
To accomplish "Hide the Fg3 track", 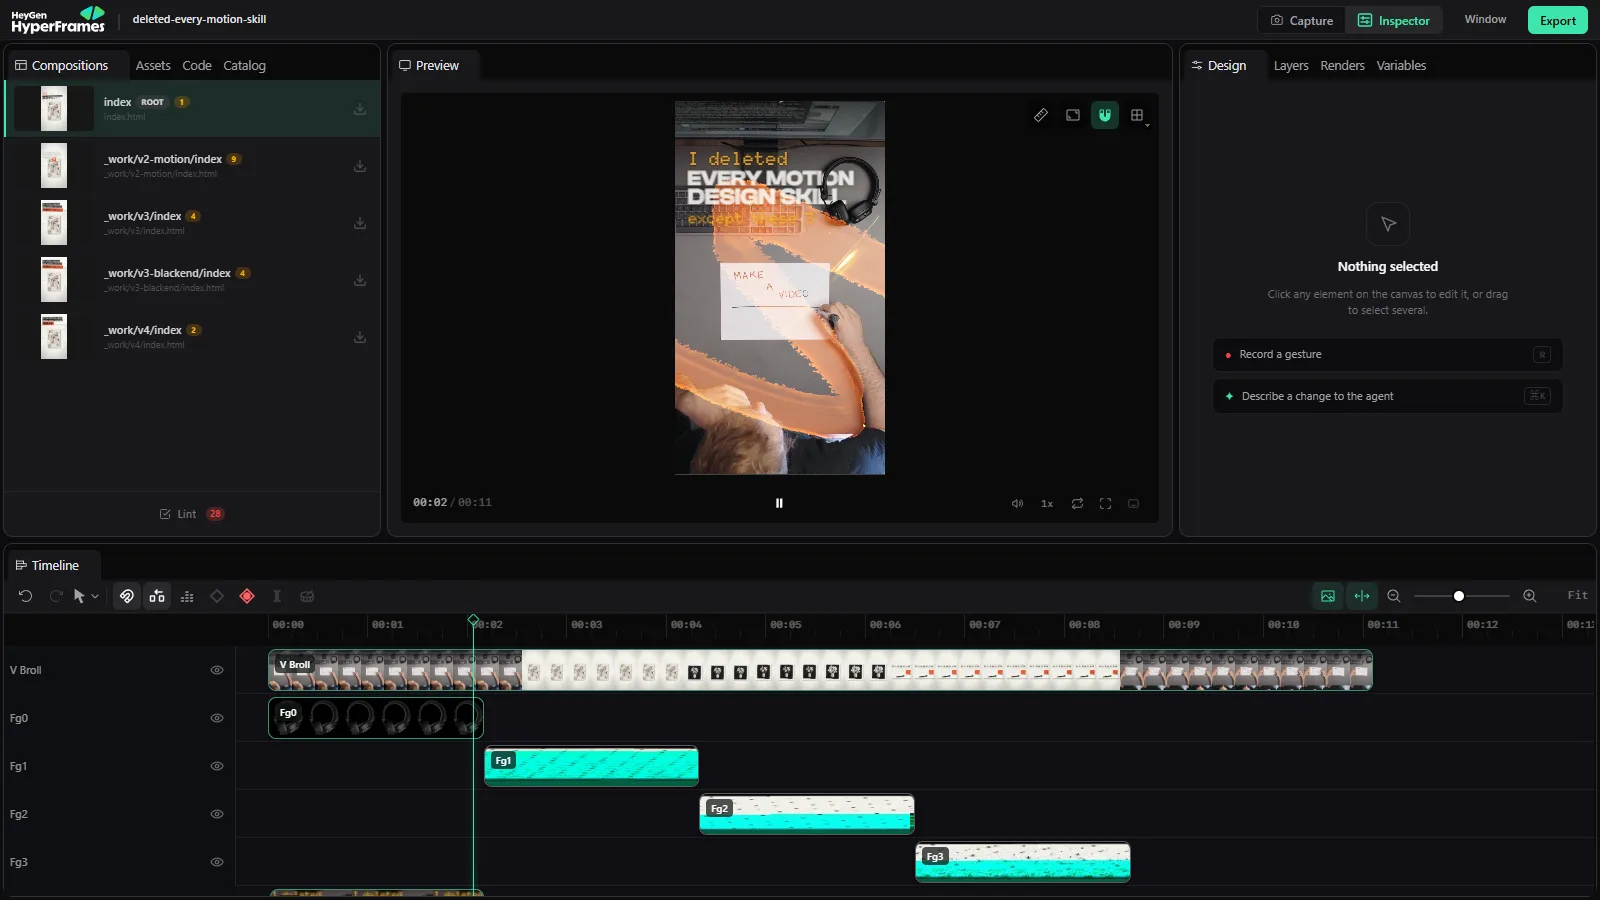I will tap(217, 862).
